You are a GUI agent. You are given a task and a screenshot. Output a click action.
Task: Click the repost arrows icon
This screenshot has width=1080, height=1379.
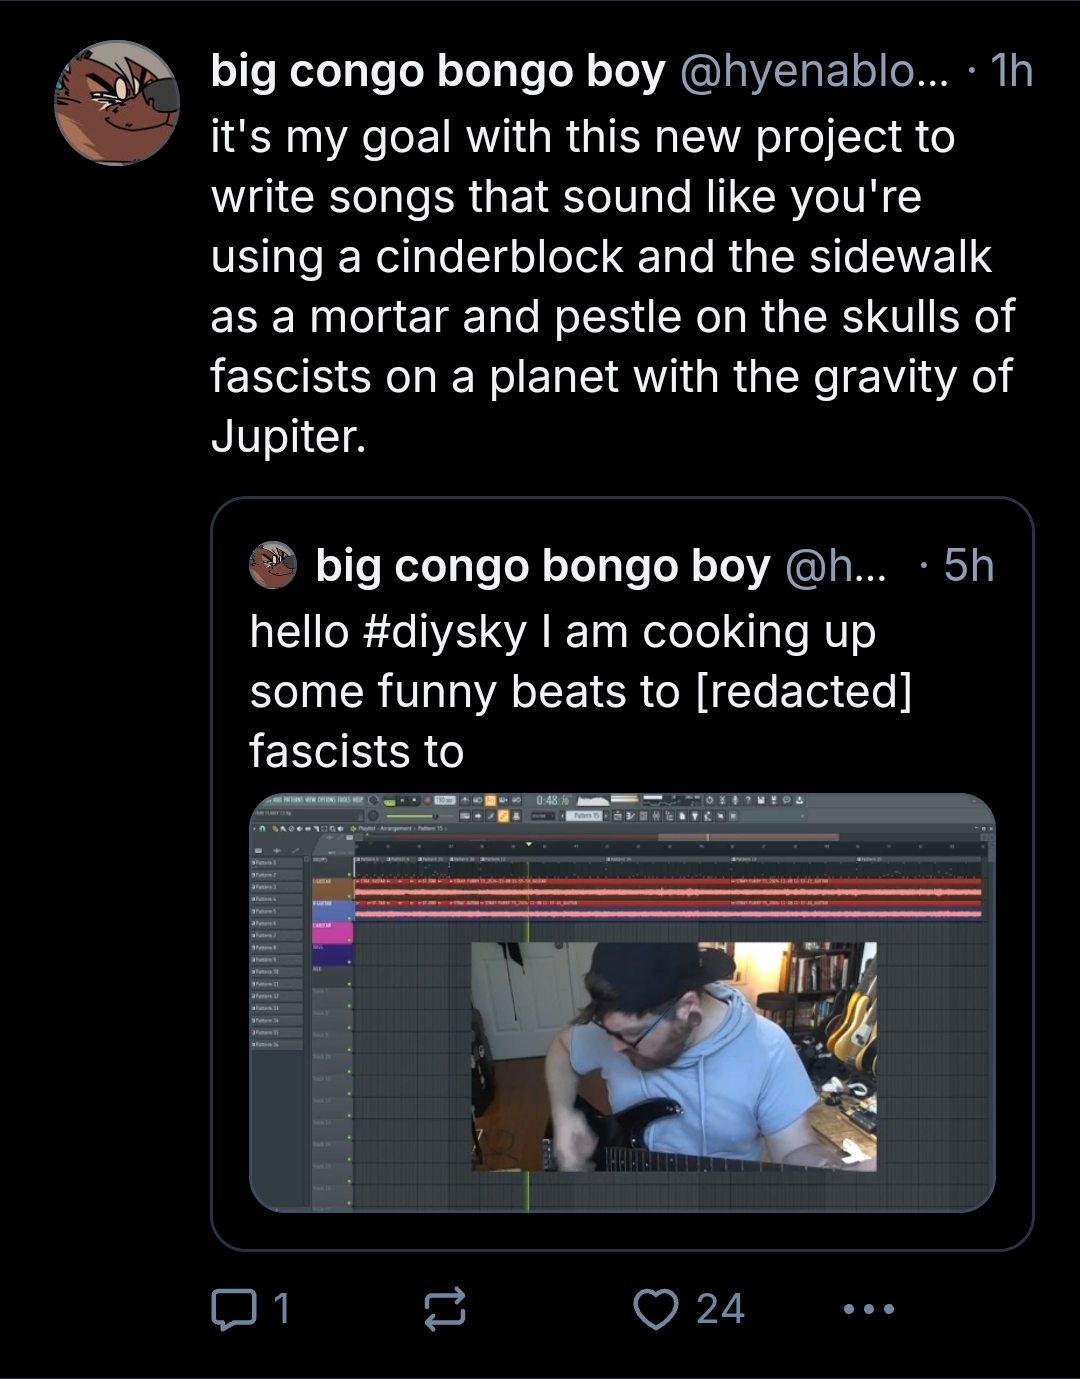point(445,1309)
